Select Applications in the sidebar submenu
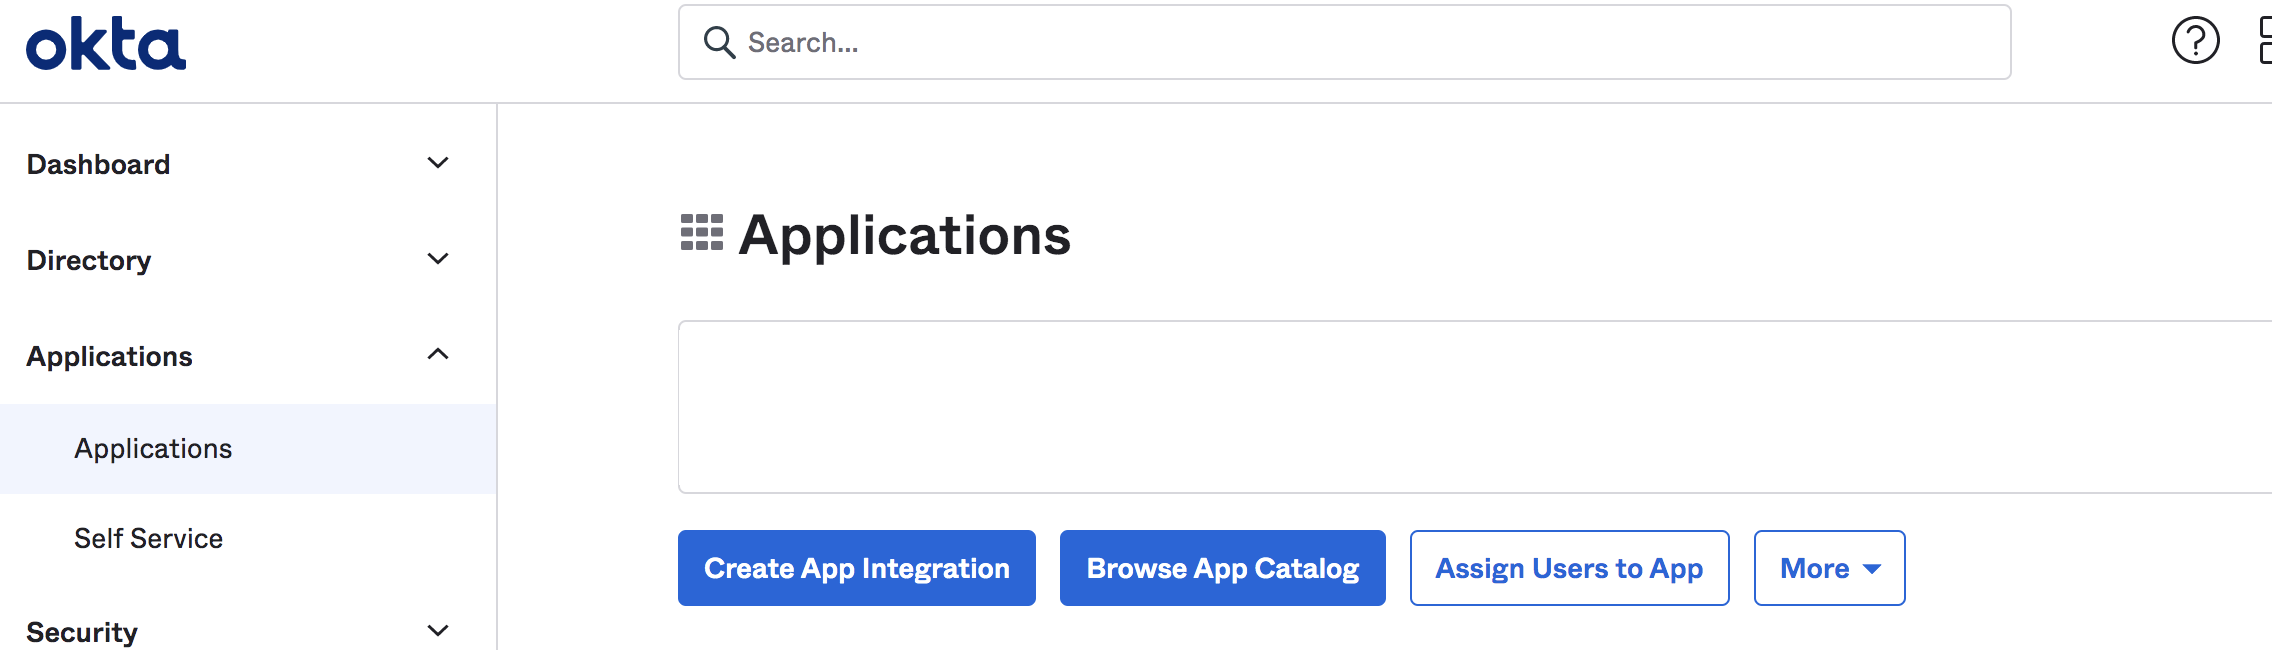The image size is (2272, 650). pyautogui.click(x=153, y=448)
